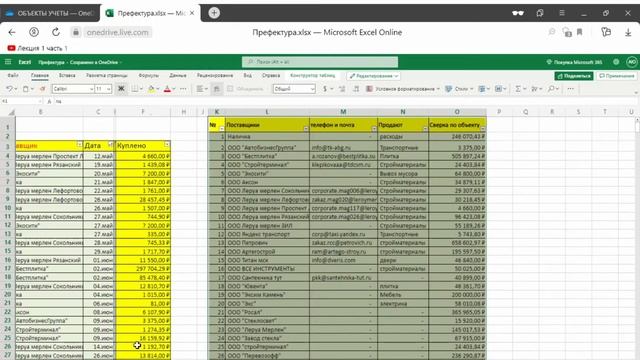The height and width of the screenshot is (360, 640).
Task: Click the Undo arrow in ribbon
Action: click(x=9, y=89)
